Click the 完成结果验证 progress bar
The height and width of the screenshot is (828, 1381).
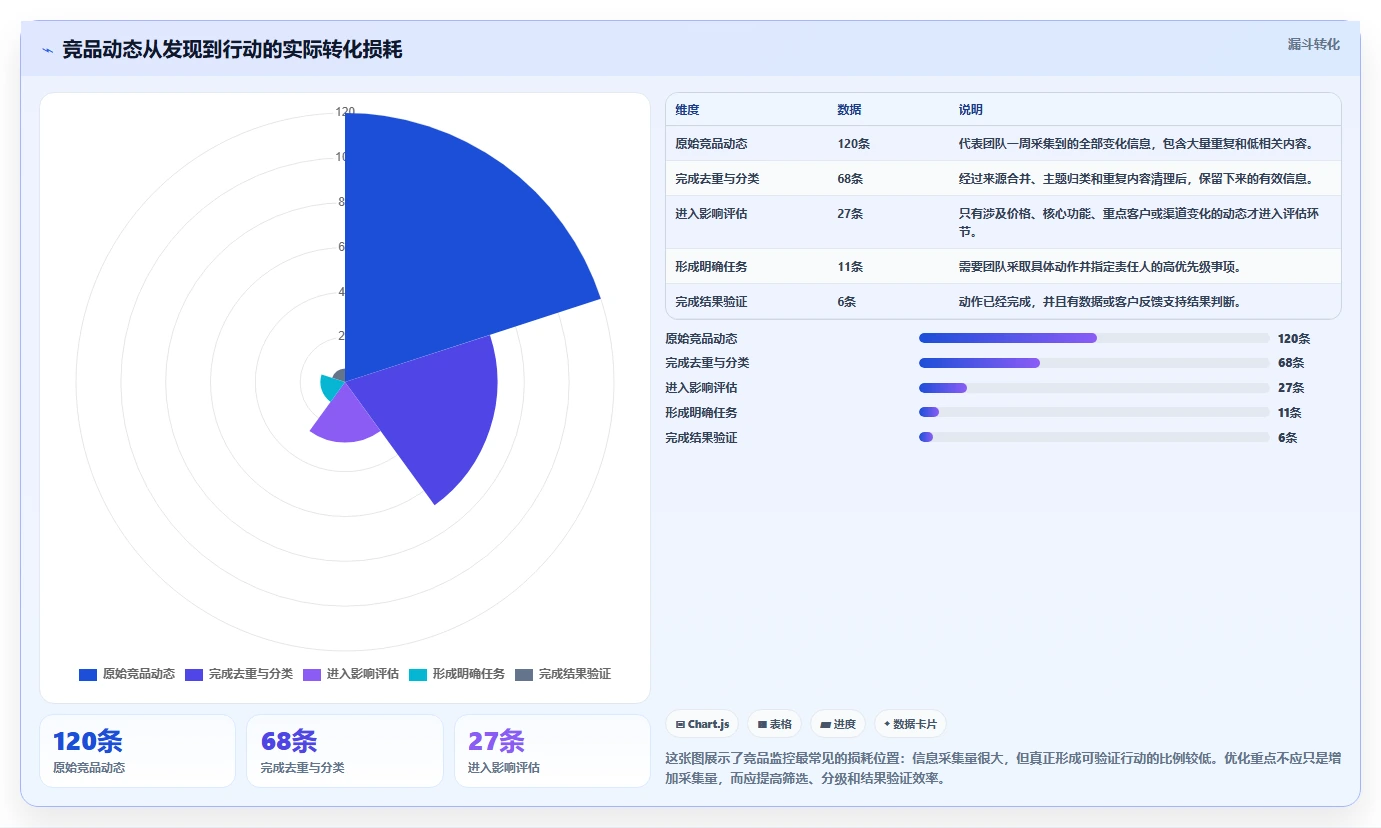(1094, 437)
